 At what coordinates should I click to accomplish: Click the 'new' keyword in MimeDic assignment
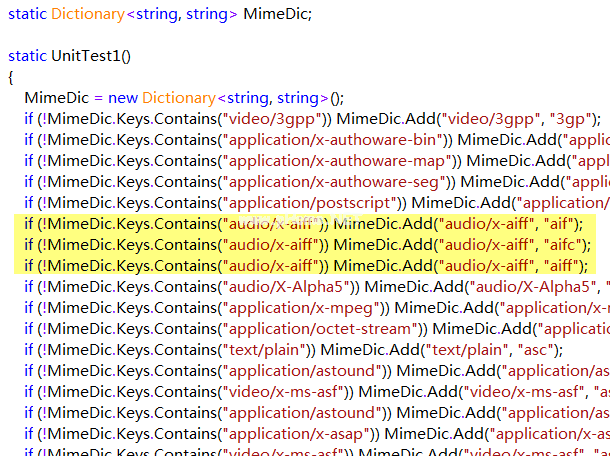coord(123,98)
